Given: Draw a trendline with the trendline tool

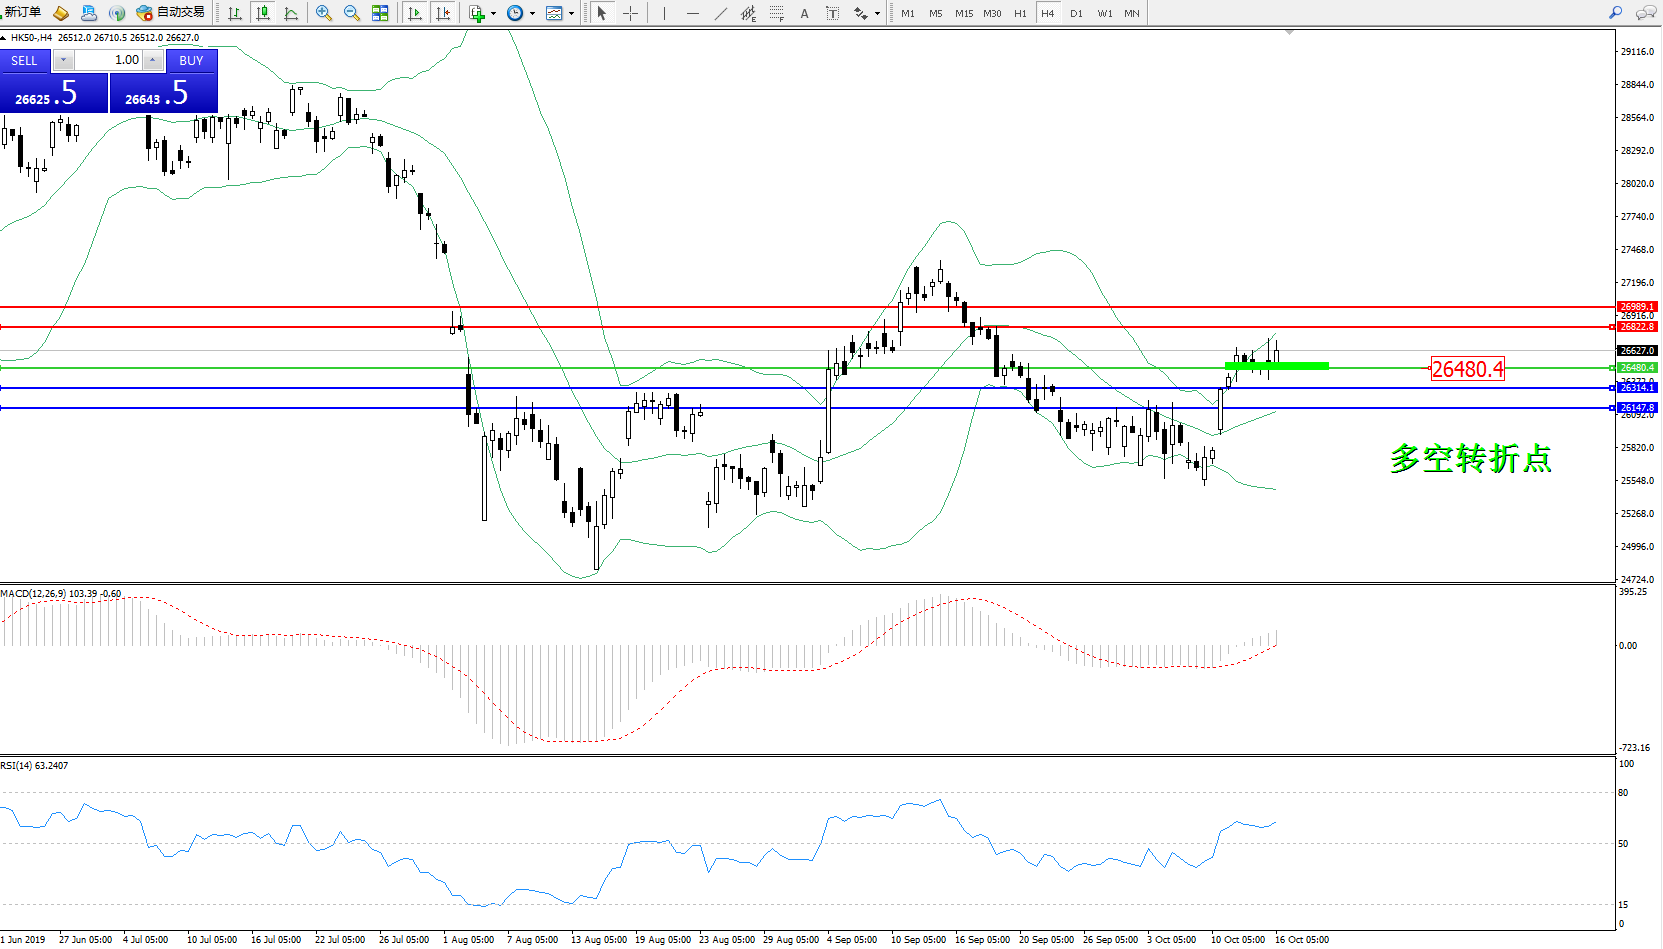Looking at the screenshot, I should coord(721,13).
